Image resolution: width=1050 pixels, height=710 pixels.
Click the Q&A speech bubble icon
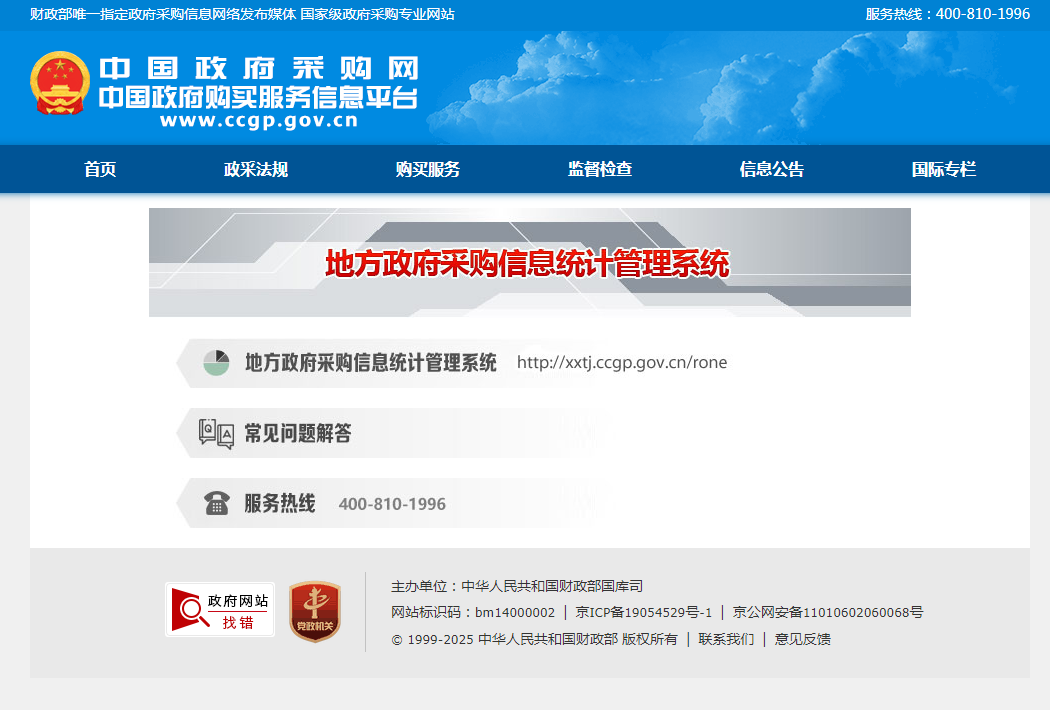pos(216,433)
